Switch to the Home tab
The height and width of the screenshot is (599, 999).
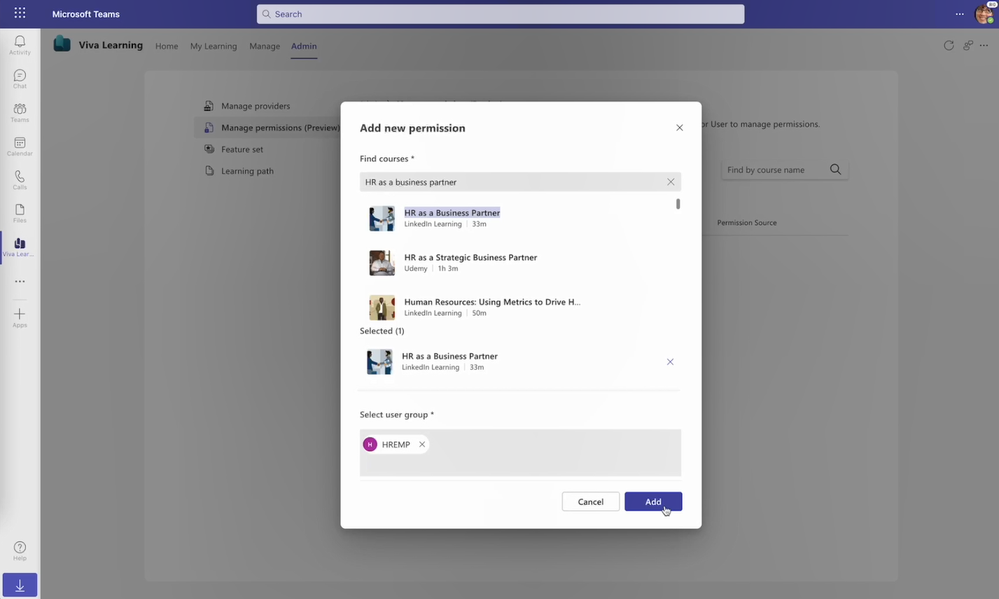tap(167, 46)
